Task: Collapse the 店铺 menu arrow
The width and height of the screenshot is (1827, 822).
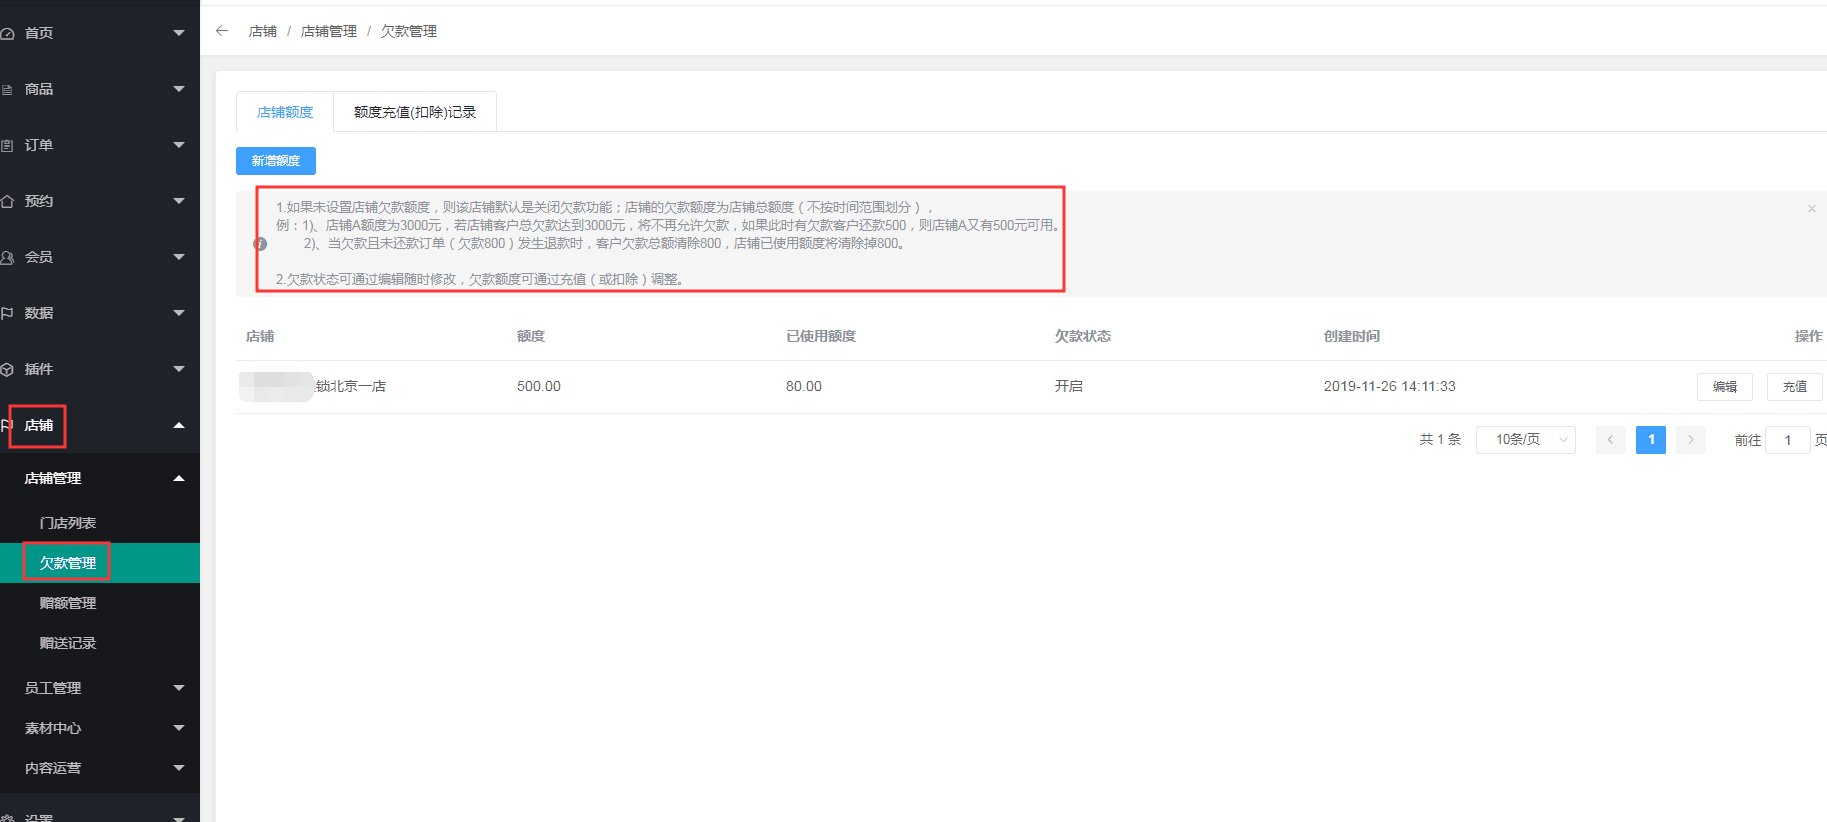Action: (179, 425)
